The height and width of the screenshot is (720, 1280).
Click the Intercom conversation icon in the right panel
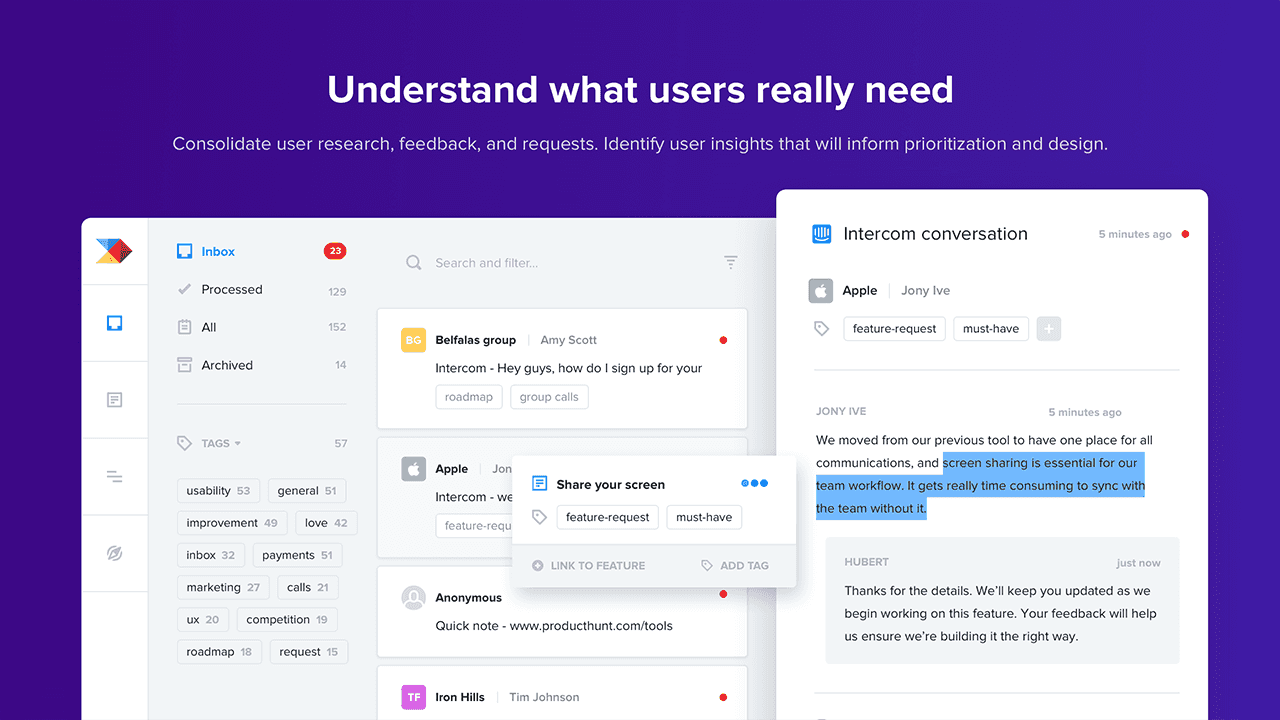821,233
